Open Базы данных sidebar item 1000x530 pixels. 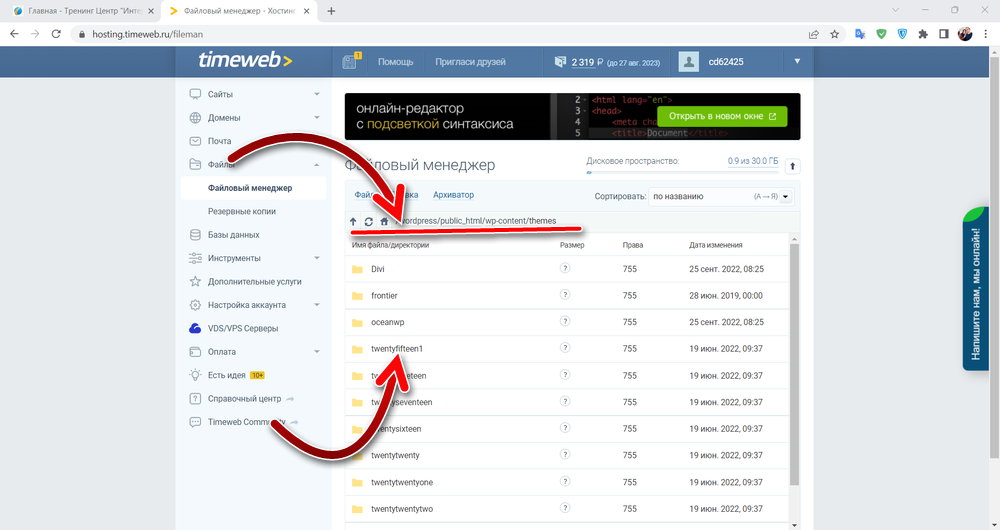click(233, 235)
